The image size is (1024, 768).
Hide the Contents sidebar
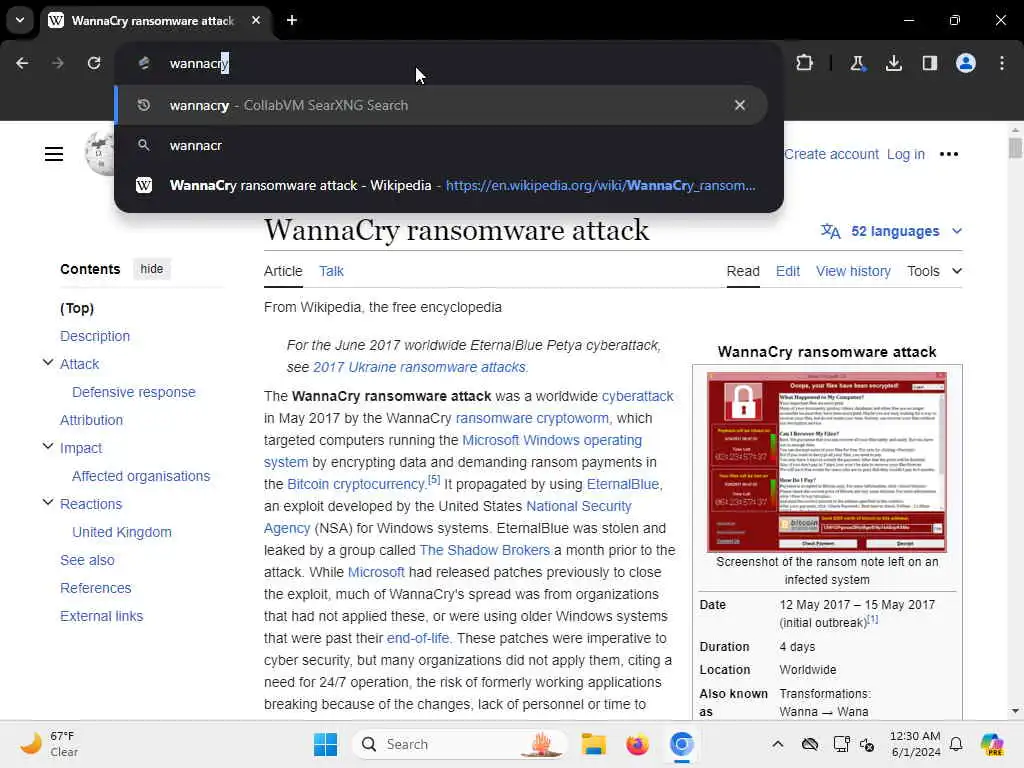[x=152, y=269]
